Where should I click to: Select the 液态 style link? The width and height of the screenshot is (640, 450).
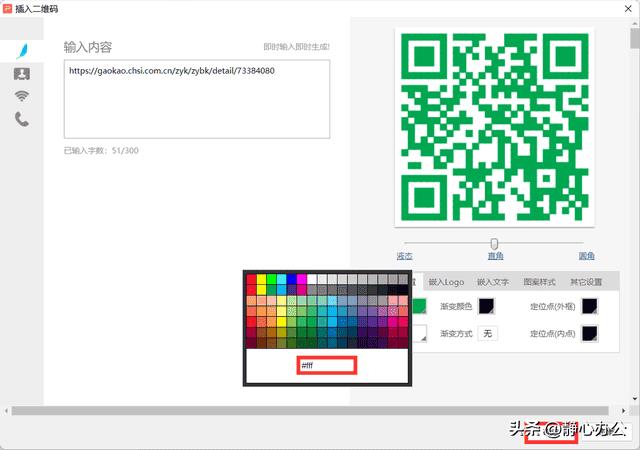404,256
